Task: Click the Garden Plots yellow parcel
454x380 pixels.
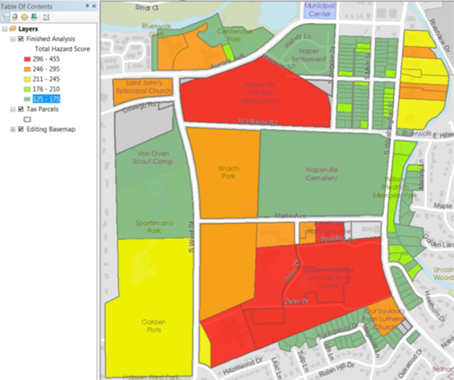Action: pyautogui.click(x=150, y=307)
